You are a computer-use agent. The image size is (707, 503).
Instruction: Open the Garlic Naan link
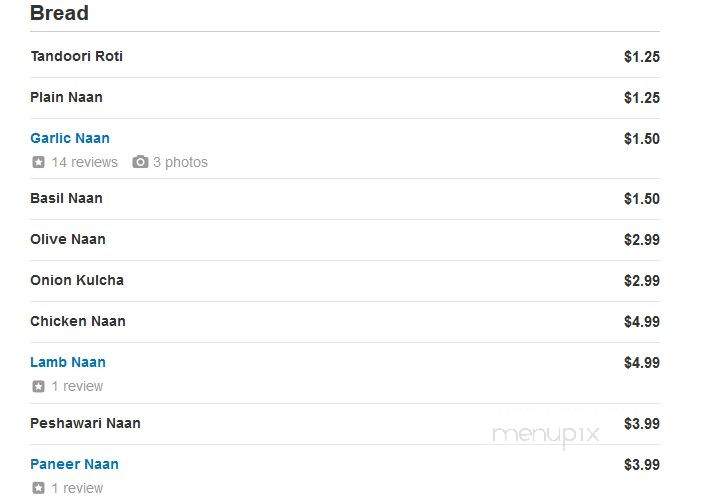(70, 138)
